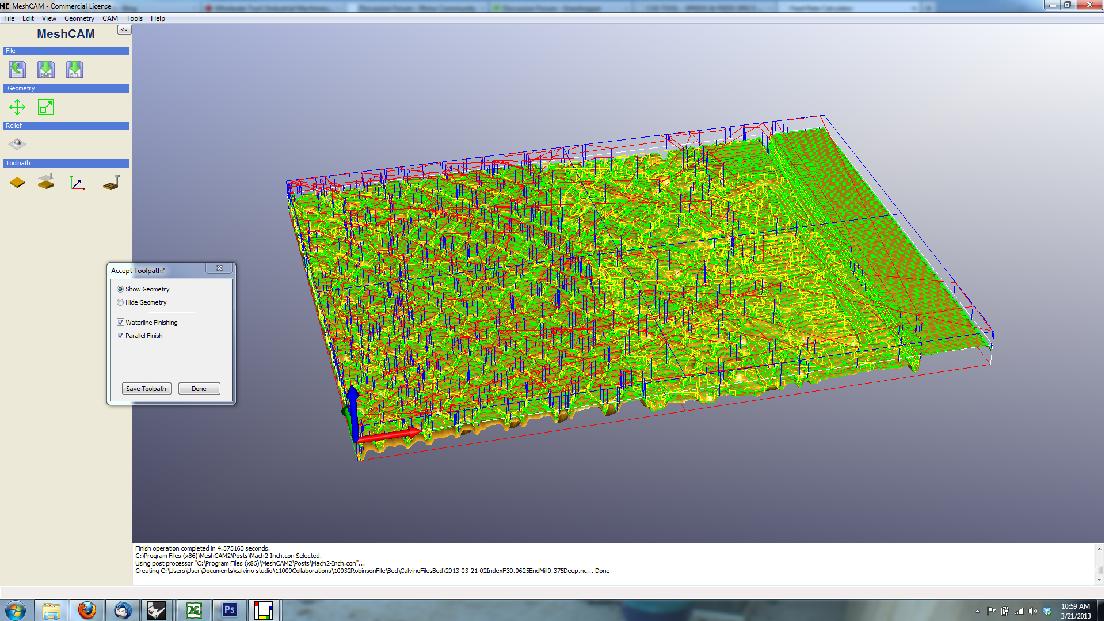This screenshot has width=1104, height=621.
Task: Open the File menu
Action: tap(10, 18)
